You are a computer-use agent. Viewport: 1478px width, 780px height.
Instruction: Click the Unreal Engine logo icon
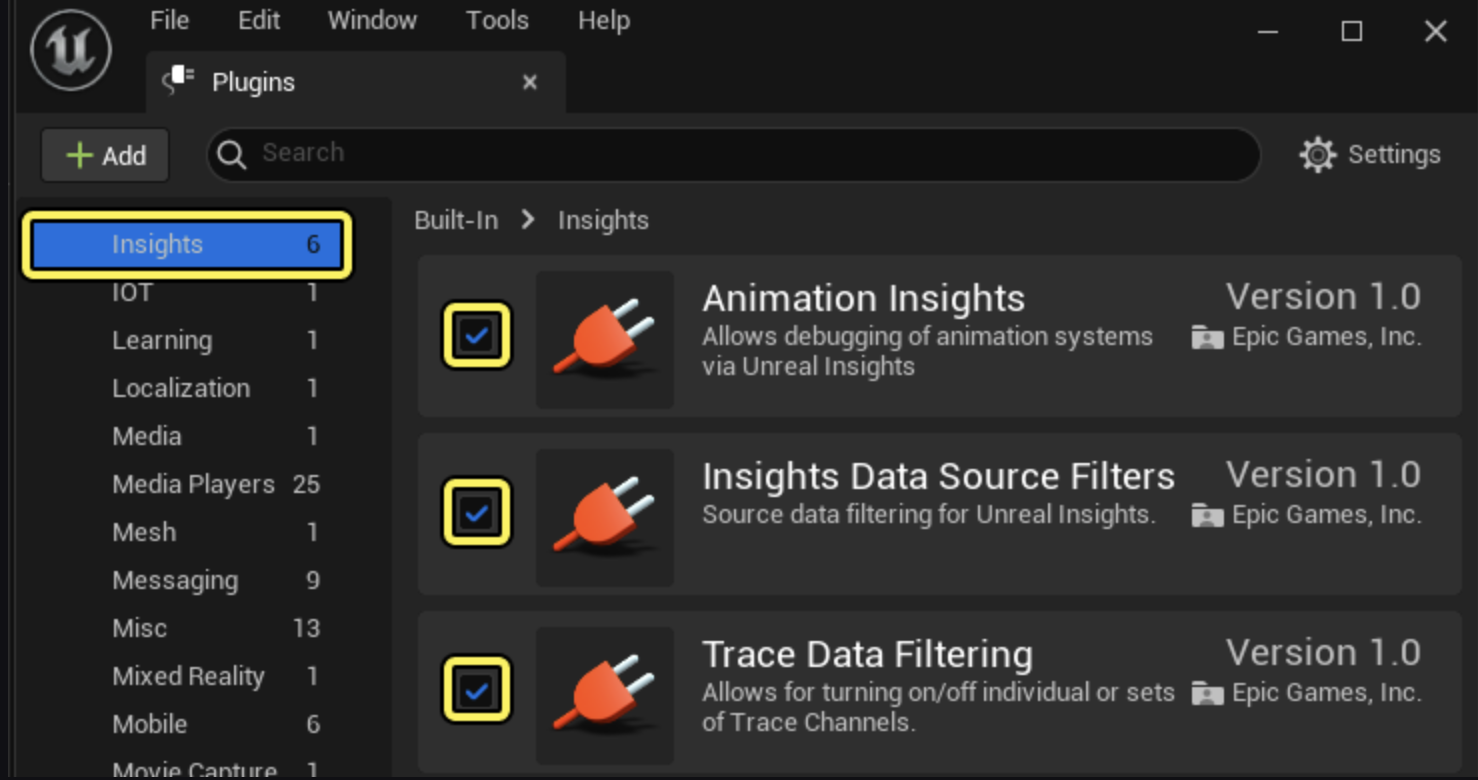coord(70,49)
